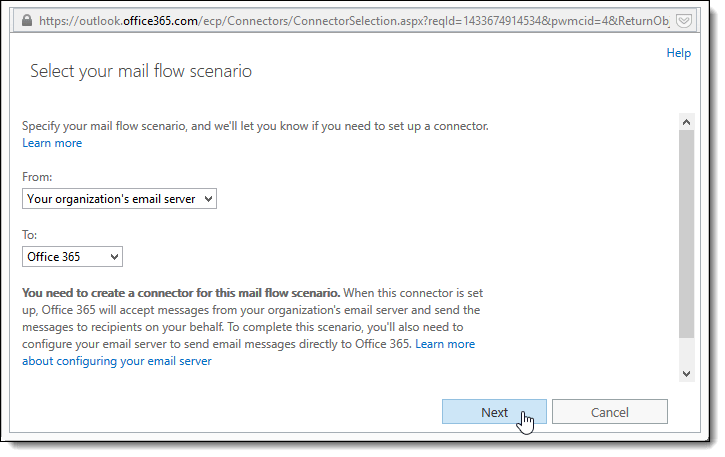The image size is (725, 457).
Task: Click the scrollbar up arrow
Action: coord(686,121)
